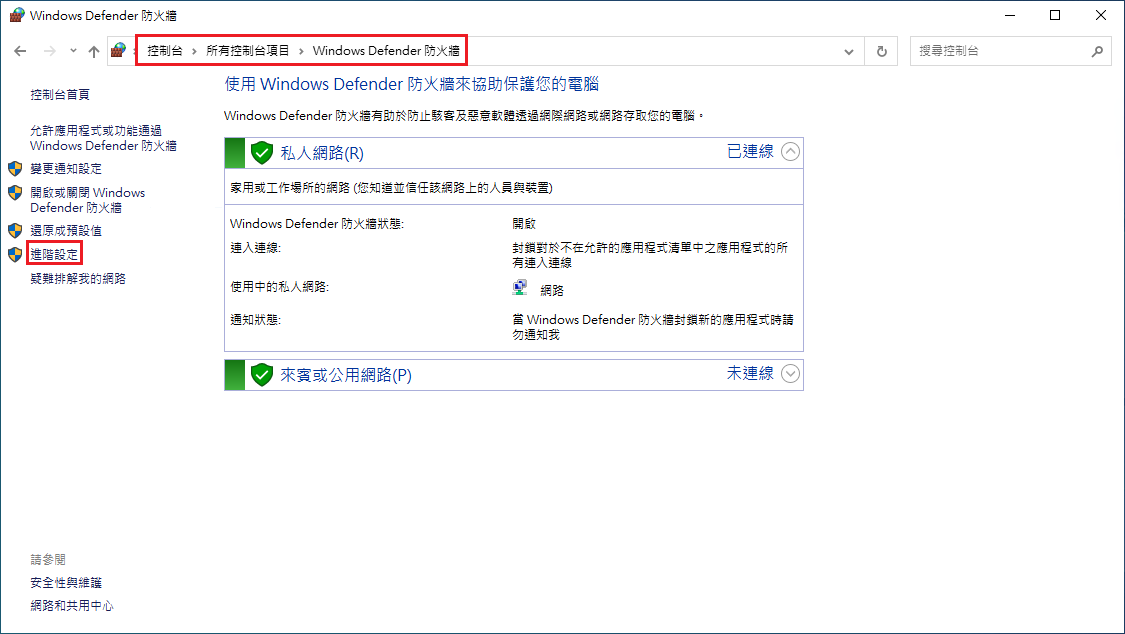Open 疑難排解我的網路 link

[x=78, y=278]
